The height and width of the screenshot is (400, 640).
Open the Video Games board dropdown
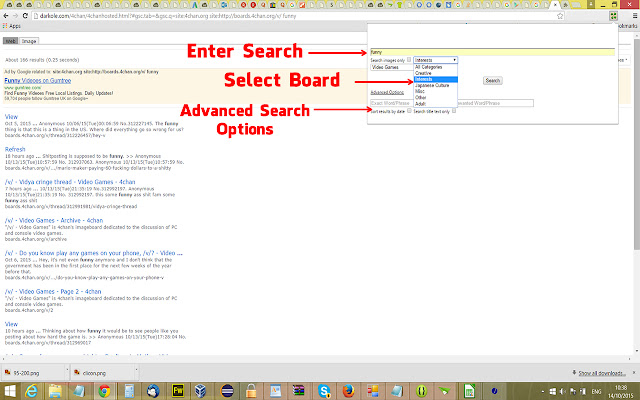pyautogui.click(x=392, y=67)
